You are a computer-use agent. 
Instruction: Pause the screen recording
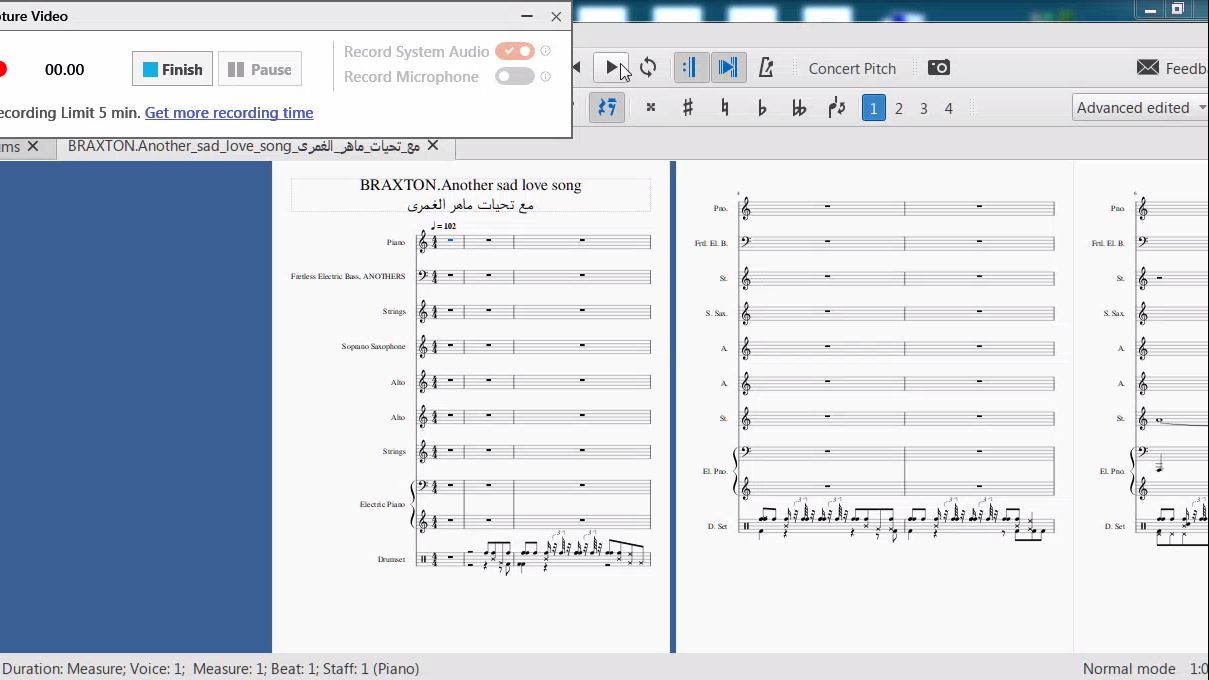click(x=260, y=69)
